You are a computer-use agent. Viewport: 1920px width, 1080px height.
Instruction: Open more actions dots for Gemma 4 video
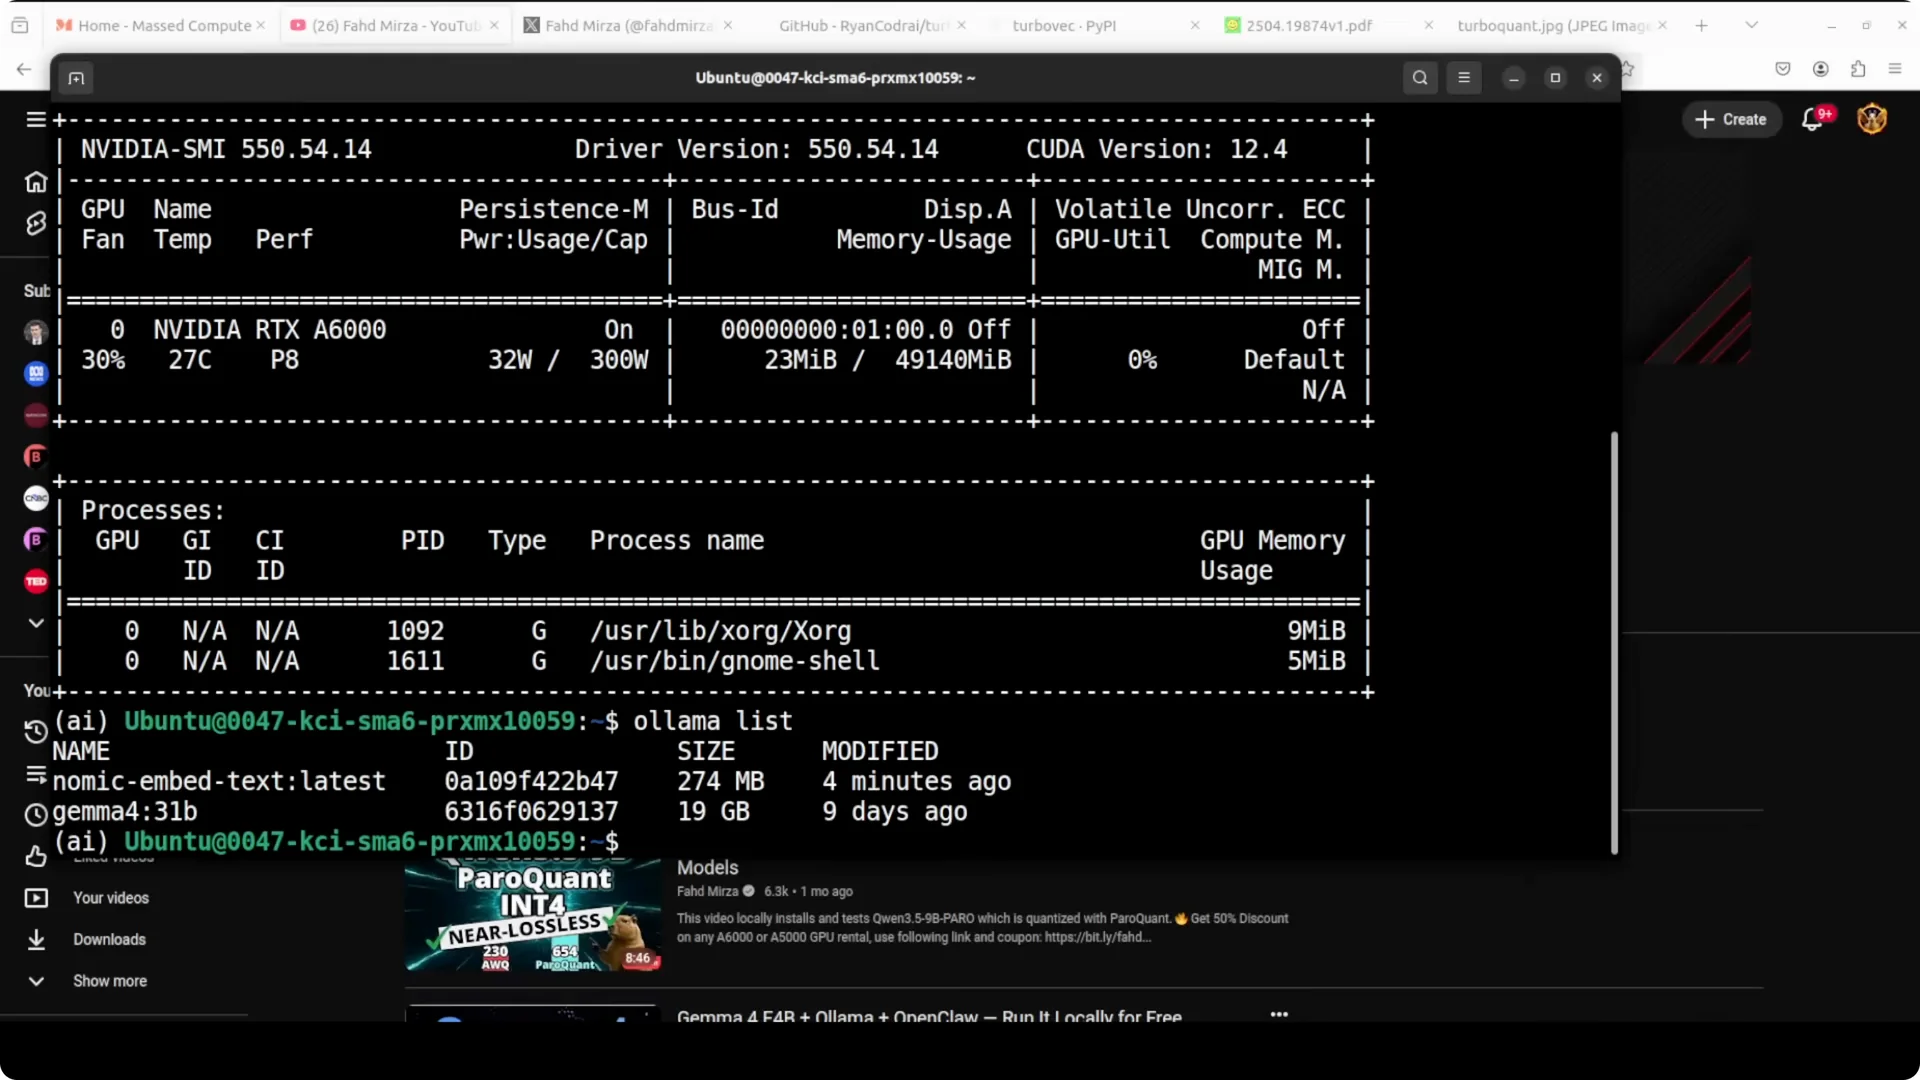point(1279,1014)
